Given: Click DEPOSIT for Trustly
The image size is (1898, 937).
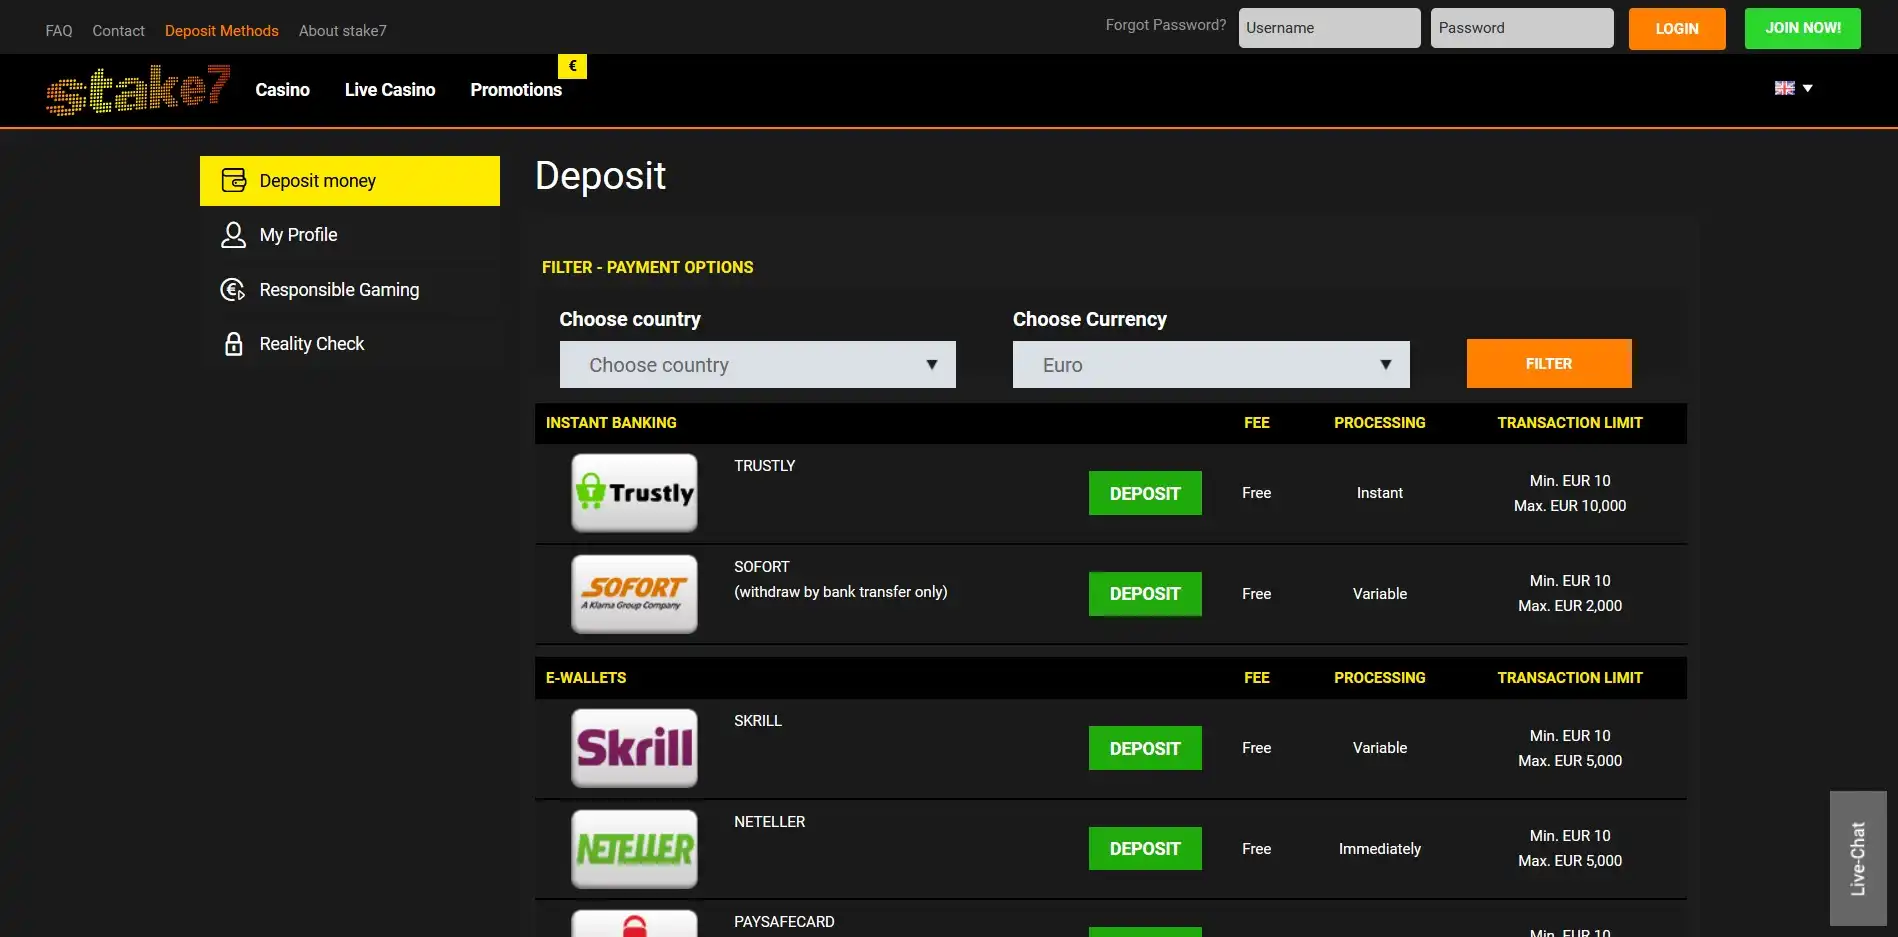Looking at the screenshot, I should 1145,493.
